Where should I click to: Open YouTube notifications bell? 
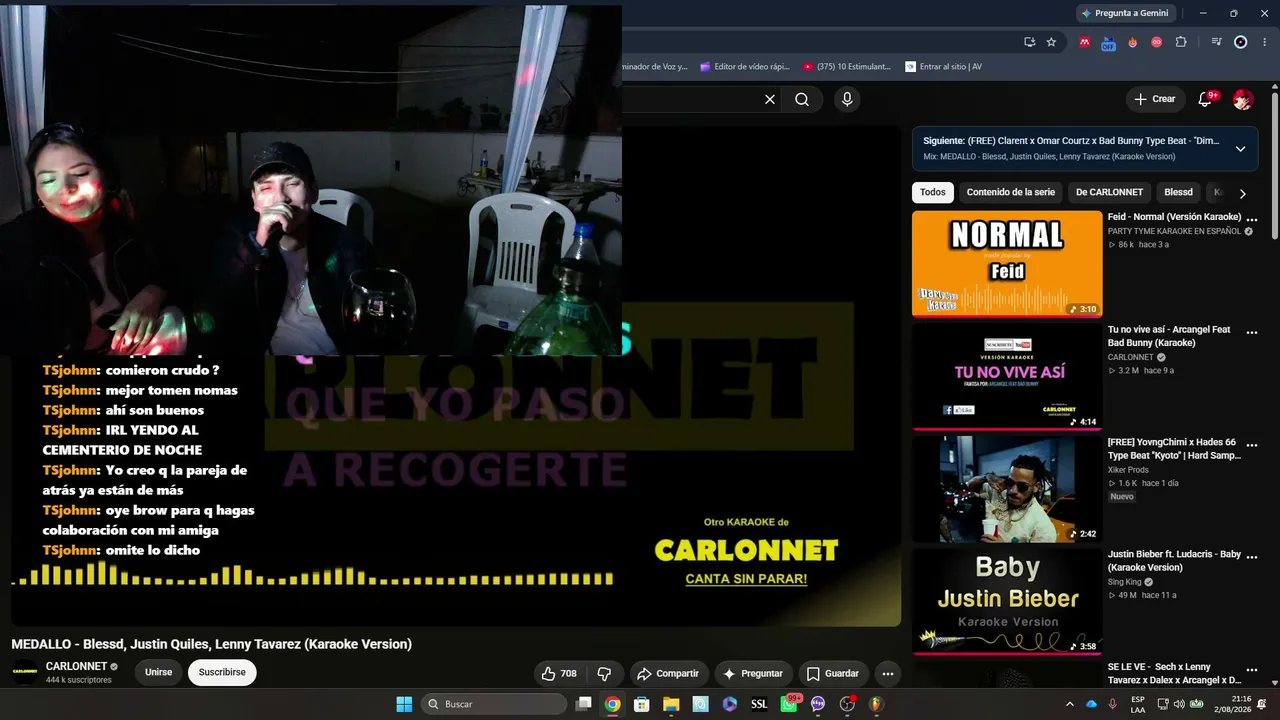tap(1205, 99)
